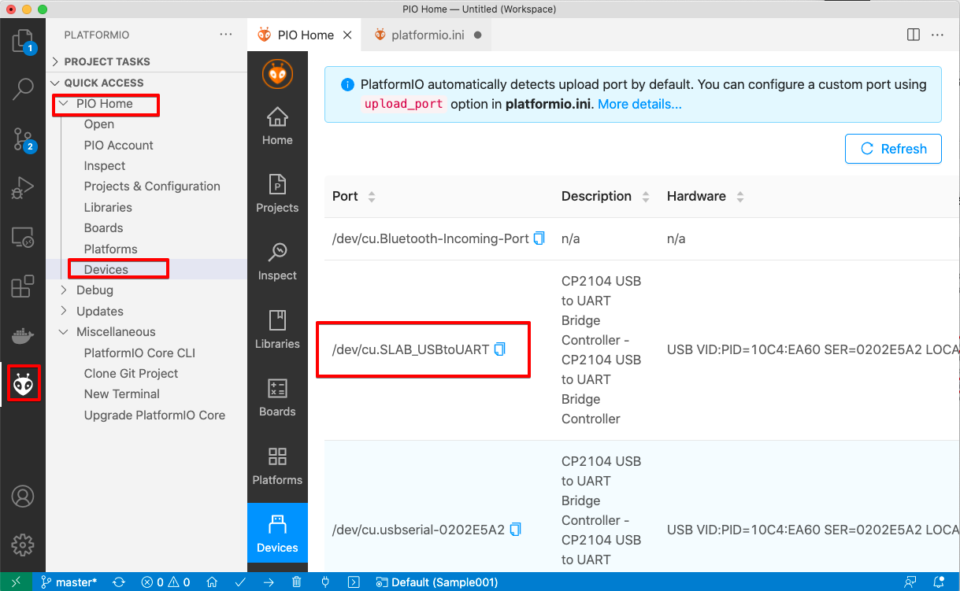This screenshot has height=591, width=960.
Task: Copy the /dev/cu.Bluetooth-Incoming-Port path
Action: (539, 238)
